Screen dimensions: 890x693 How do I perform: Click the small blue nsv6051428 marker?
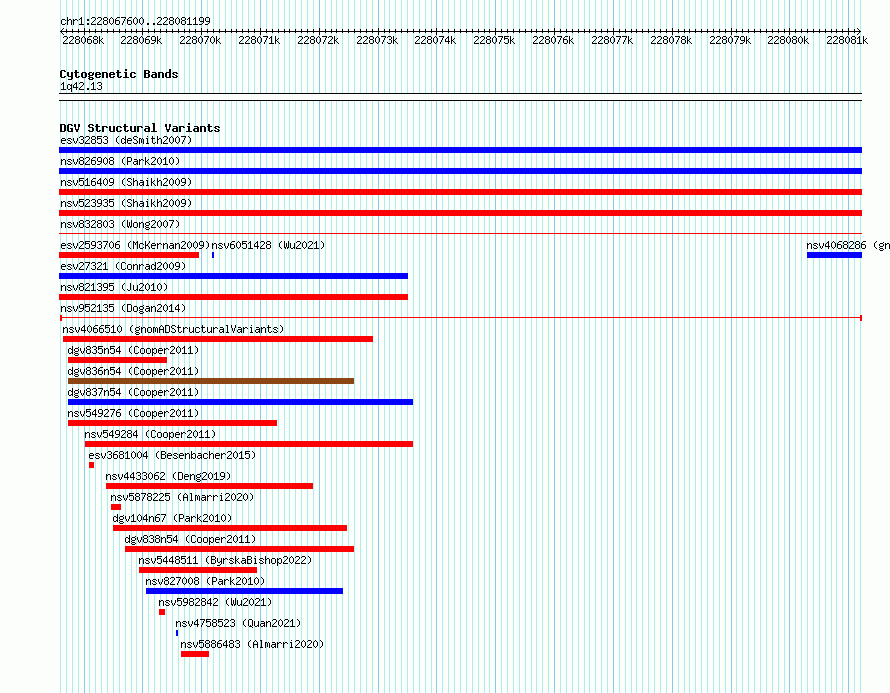pos(213,255)
